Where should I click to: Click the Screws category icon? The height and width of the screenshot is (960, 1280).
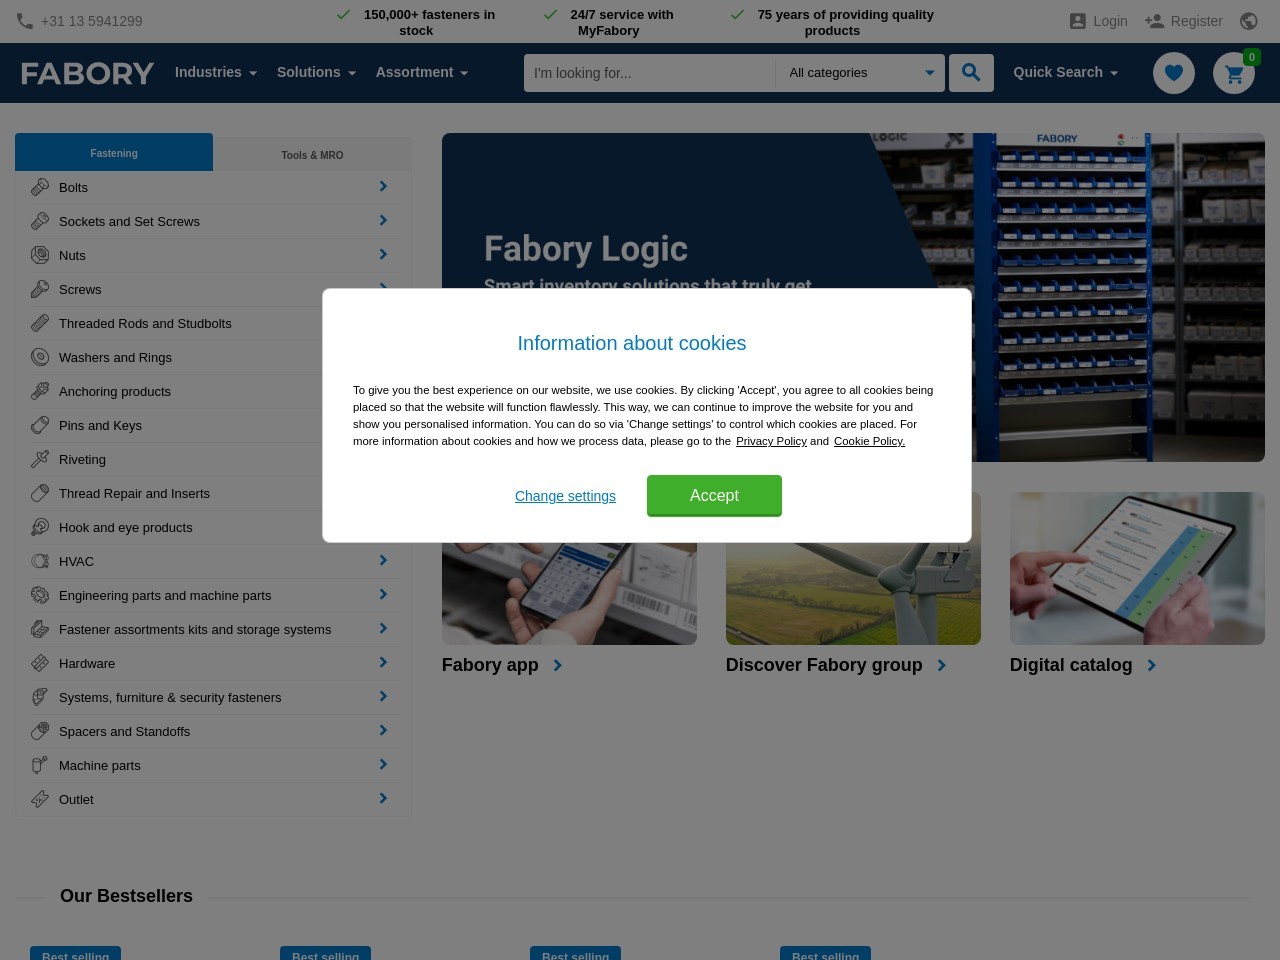(40, 289)
